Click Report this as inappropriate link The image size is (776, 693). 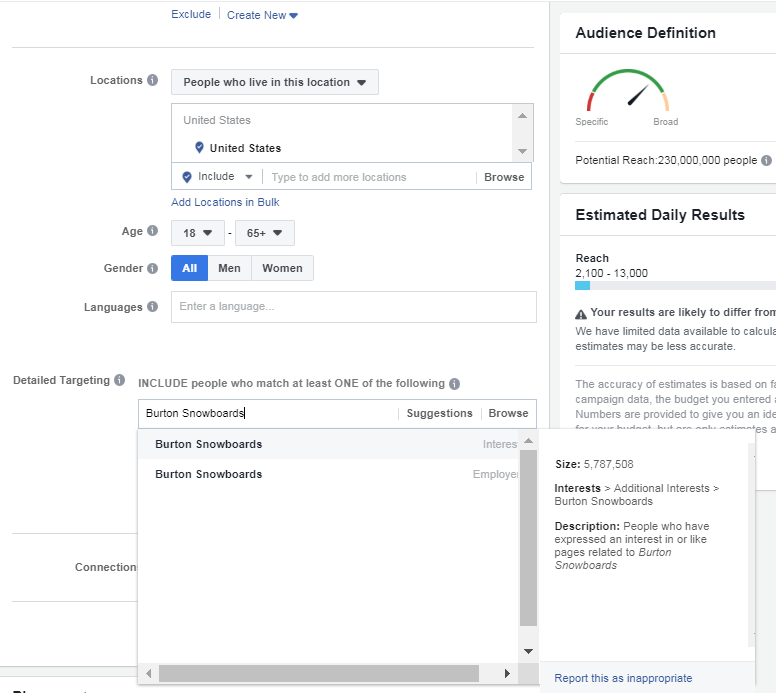point(623,678)
